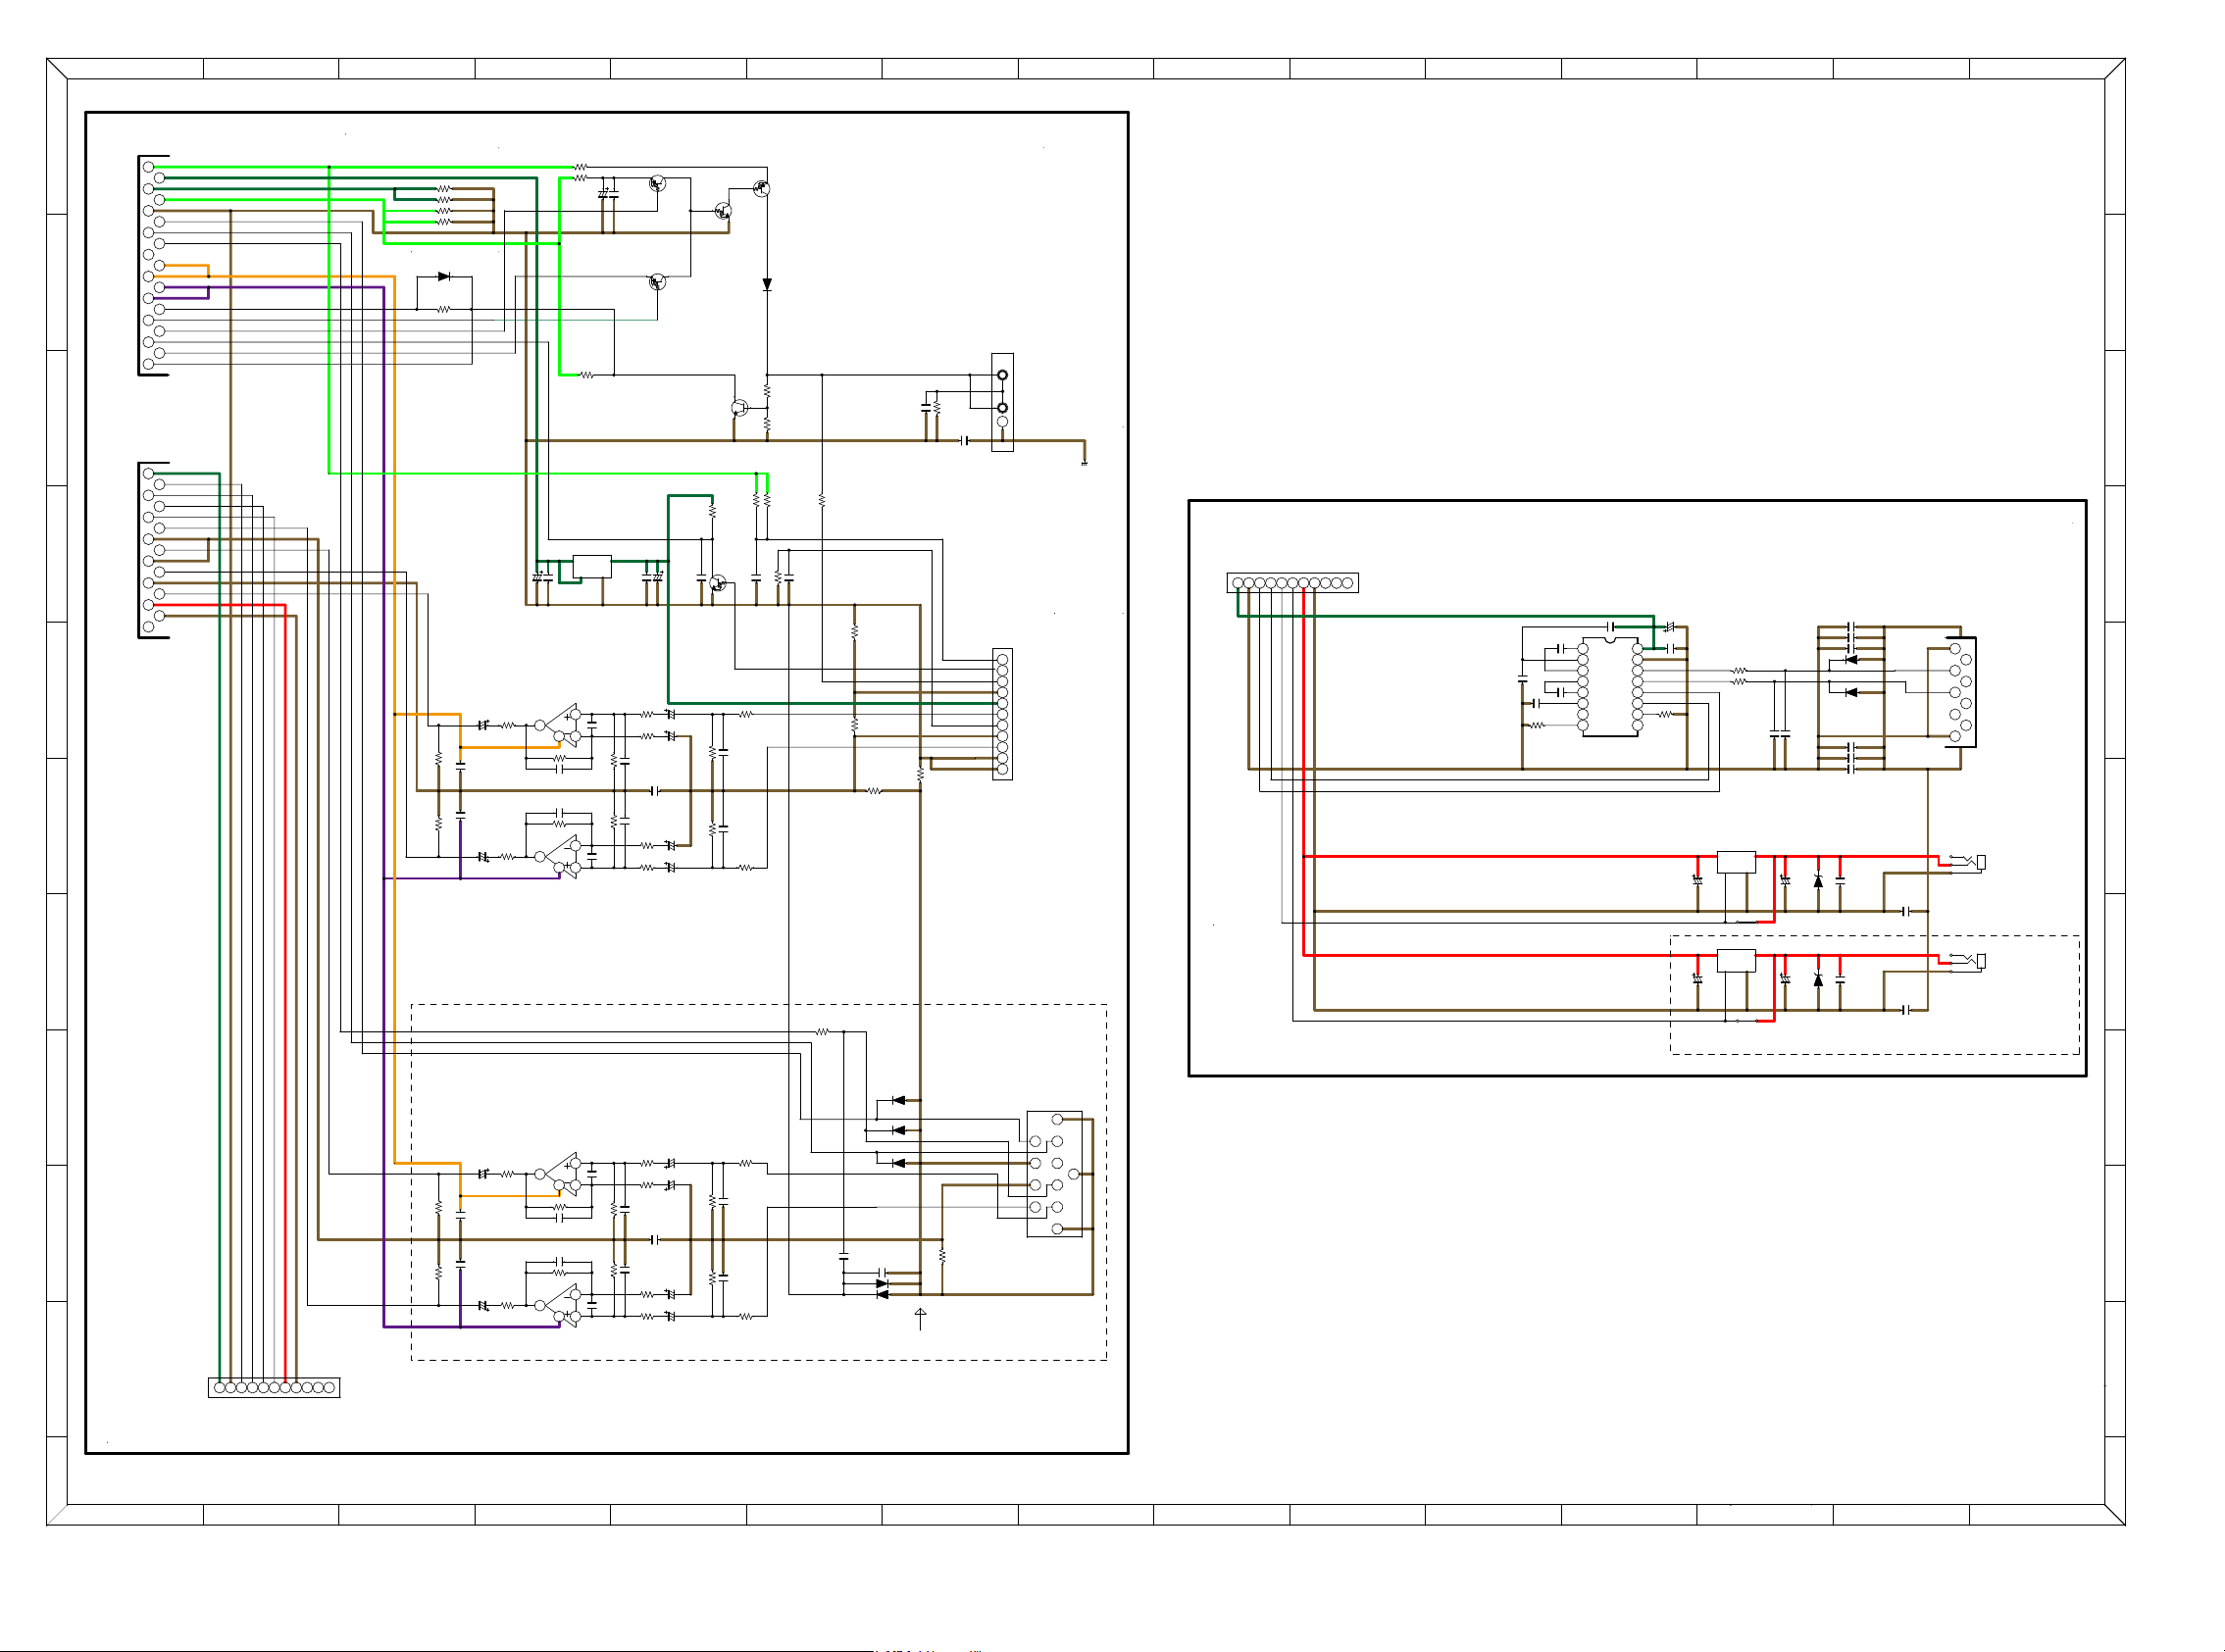Click the bottommost op-amp triangle symbol
The height and width of the screenshot is (1652, 2225).
(565, 1305)
